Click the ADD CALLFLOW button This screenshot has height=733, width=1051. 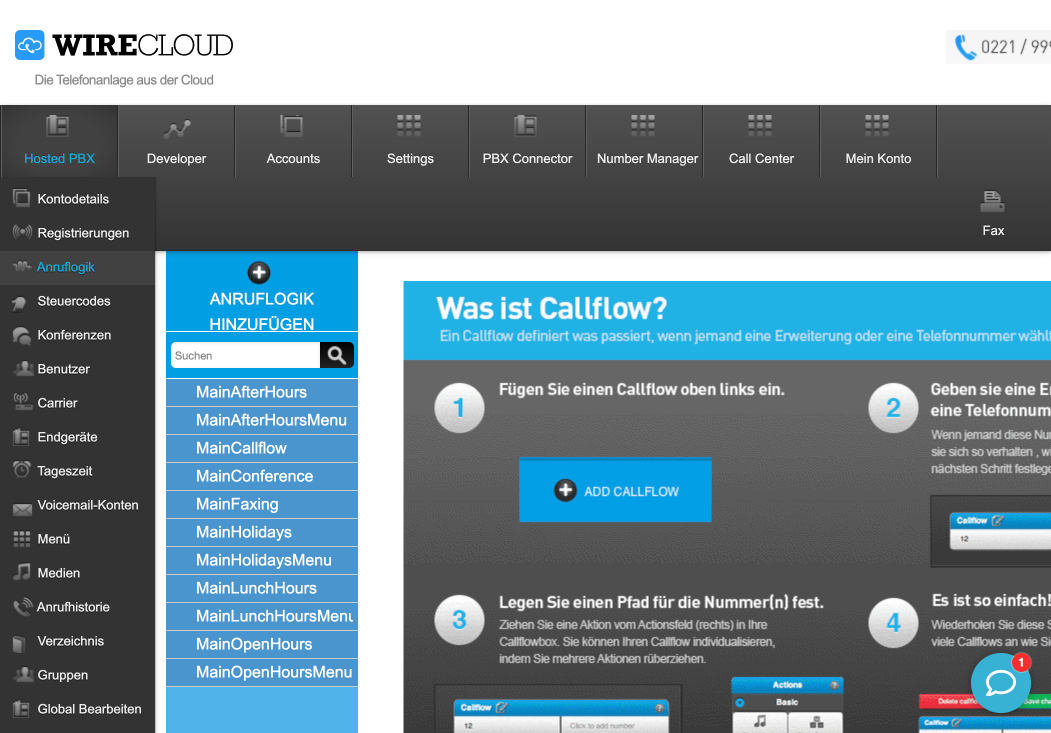615,491
